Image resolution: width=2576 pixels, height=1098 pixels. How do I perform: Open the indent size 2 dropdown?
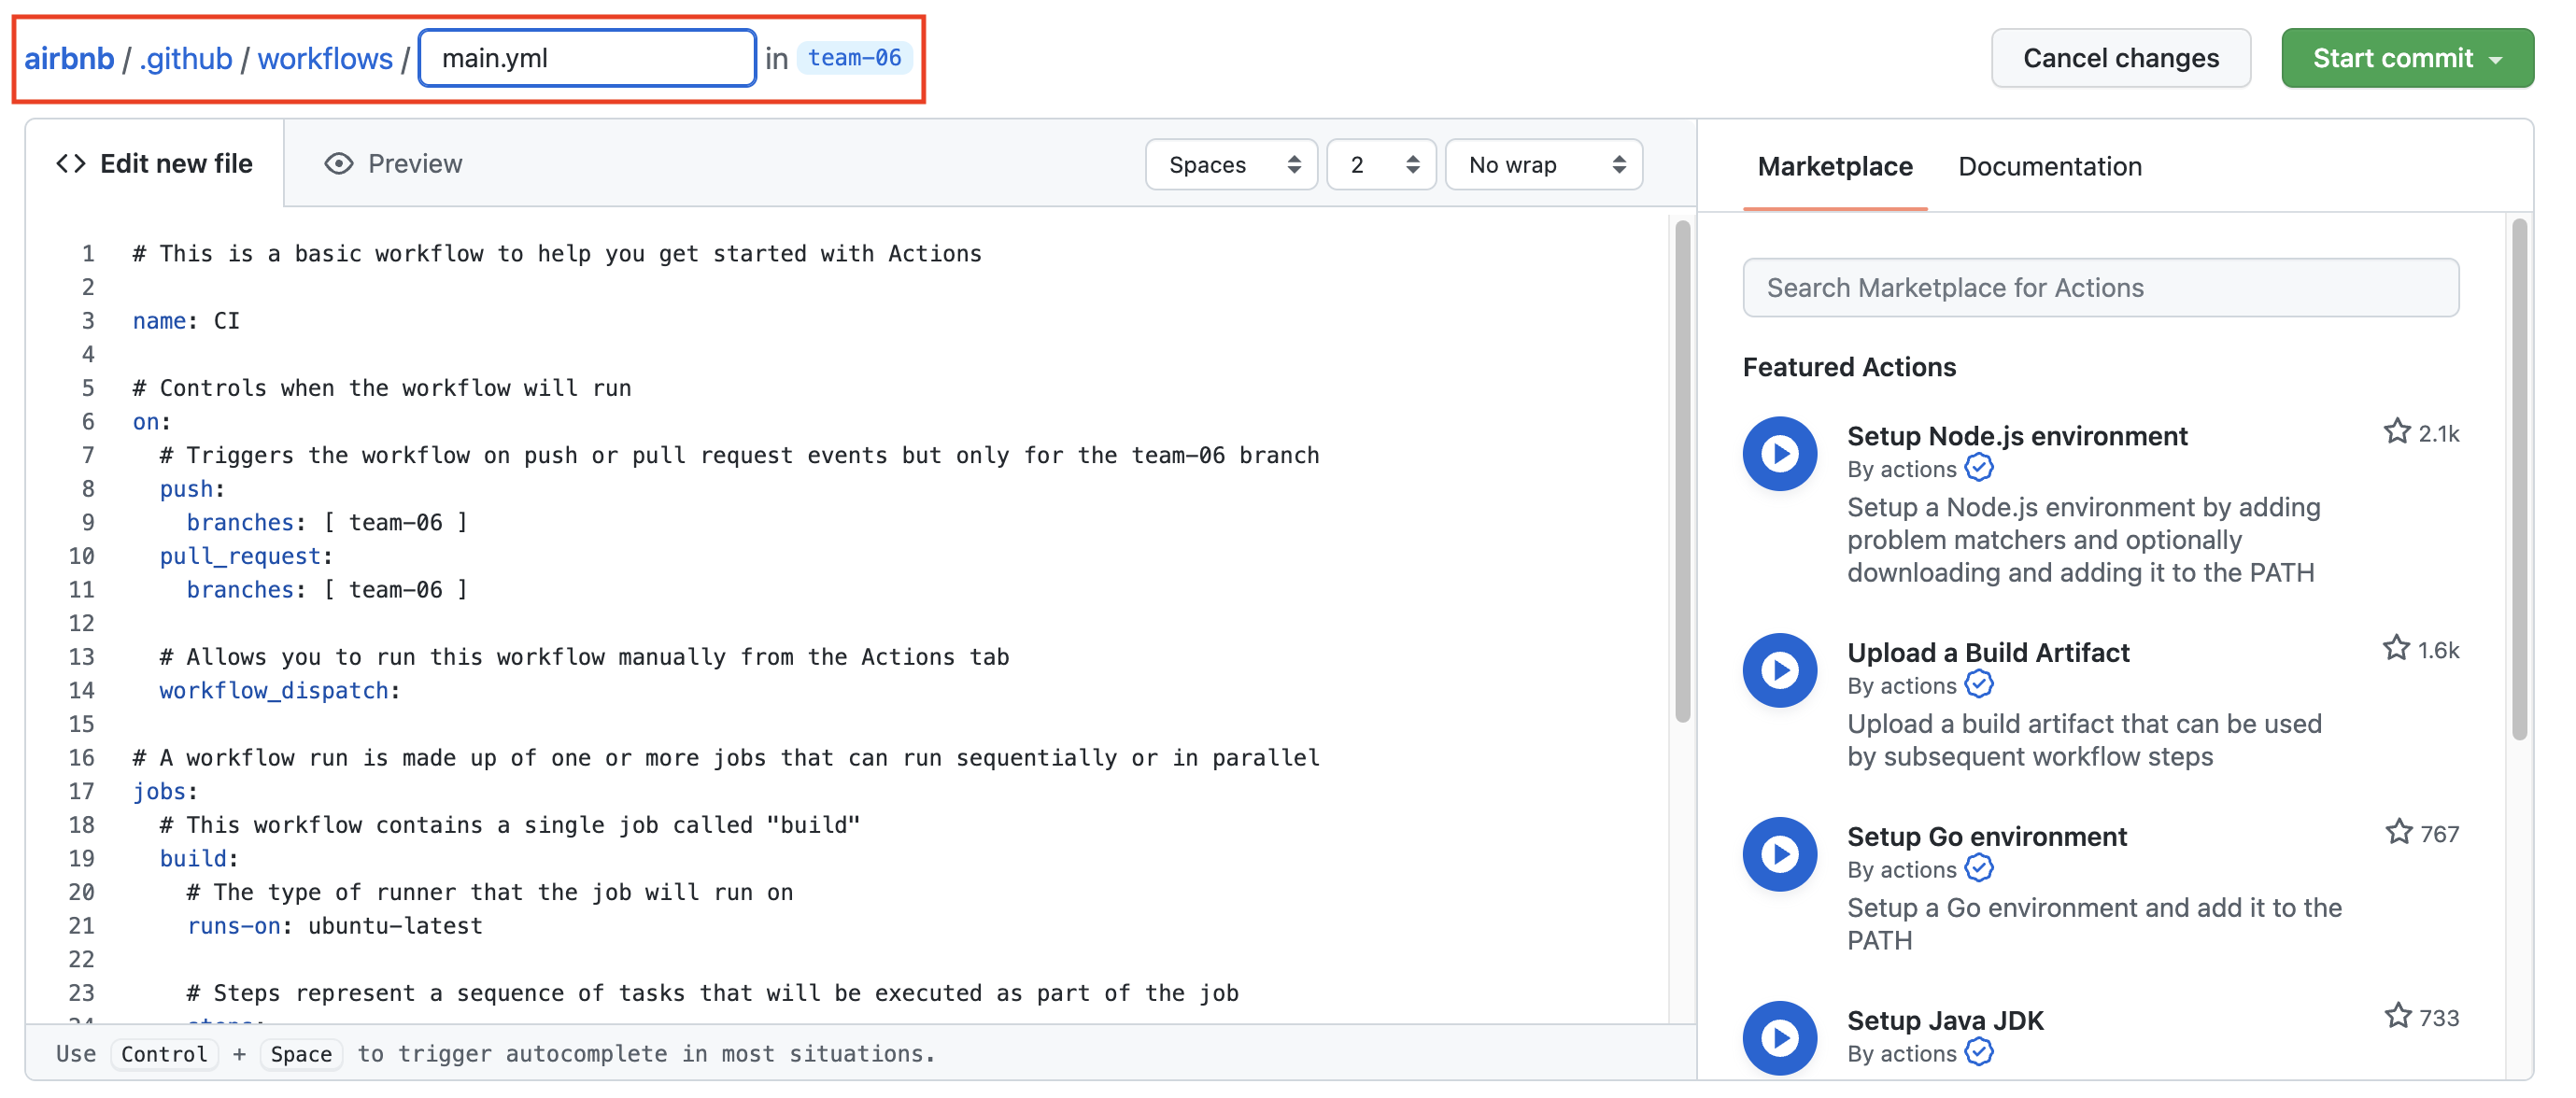1380,165
